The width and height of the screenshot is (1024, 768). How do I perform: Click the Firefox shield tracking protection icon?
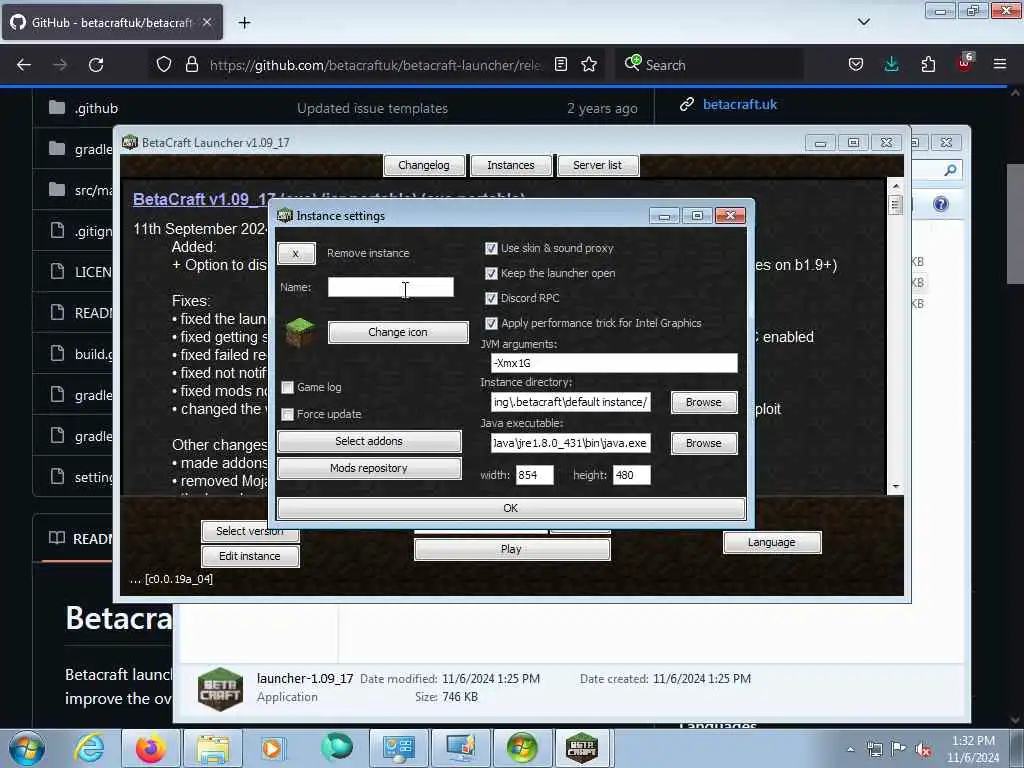click(x=164, y=65)
